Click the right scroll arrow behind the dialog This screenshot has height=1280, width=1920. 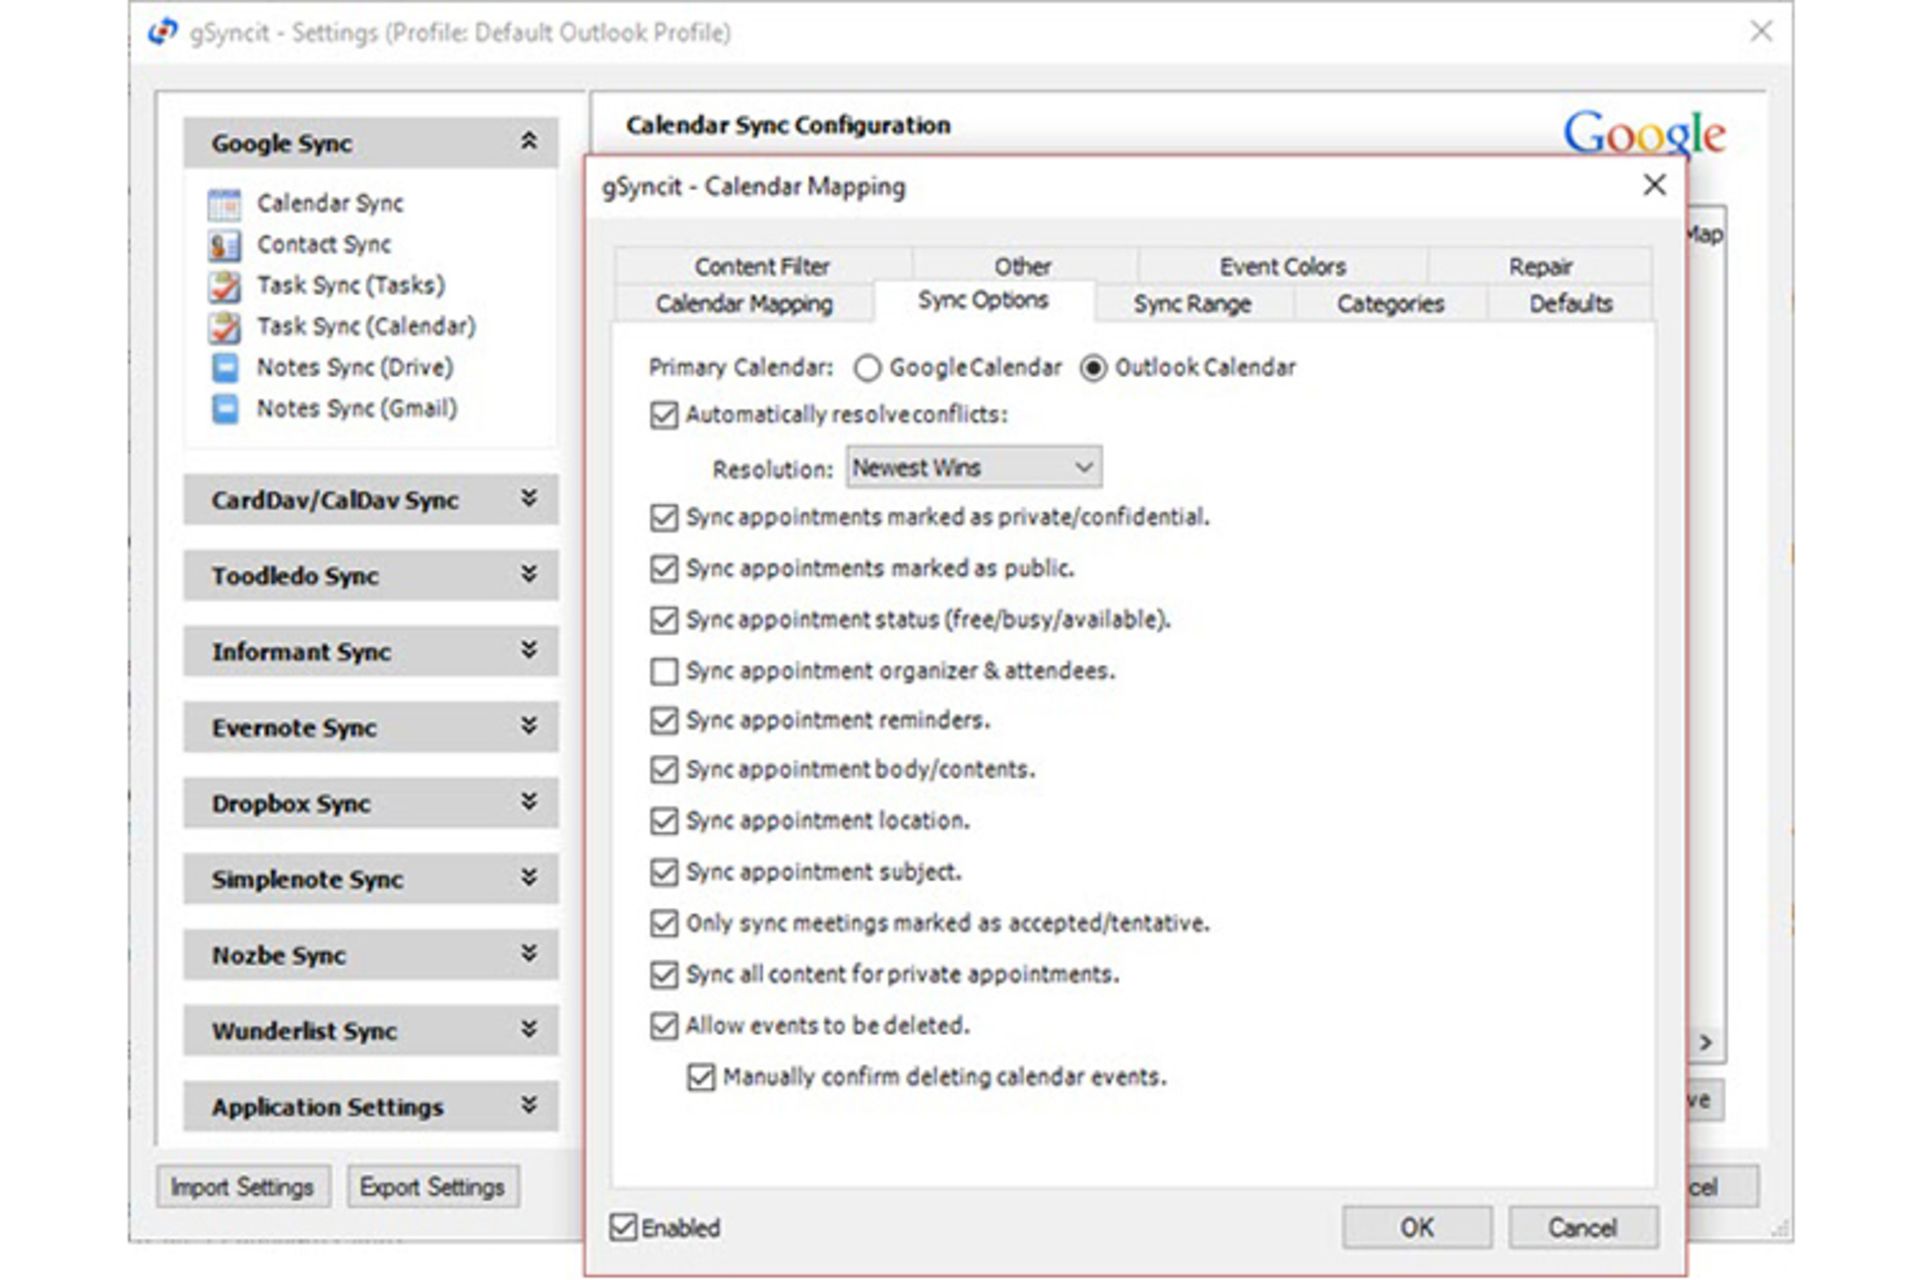click(1706, 1042)
